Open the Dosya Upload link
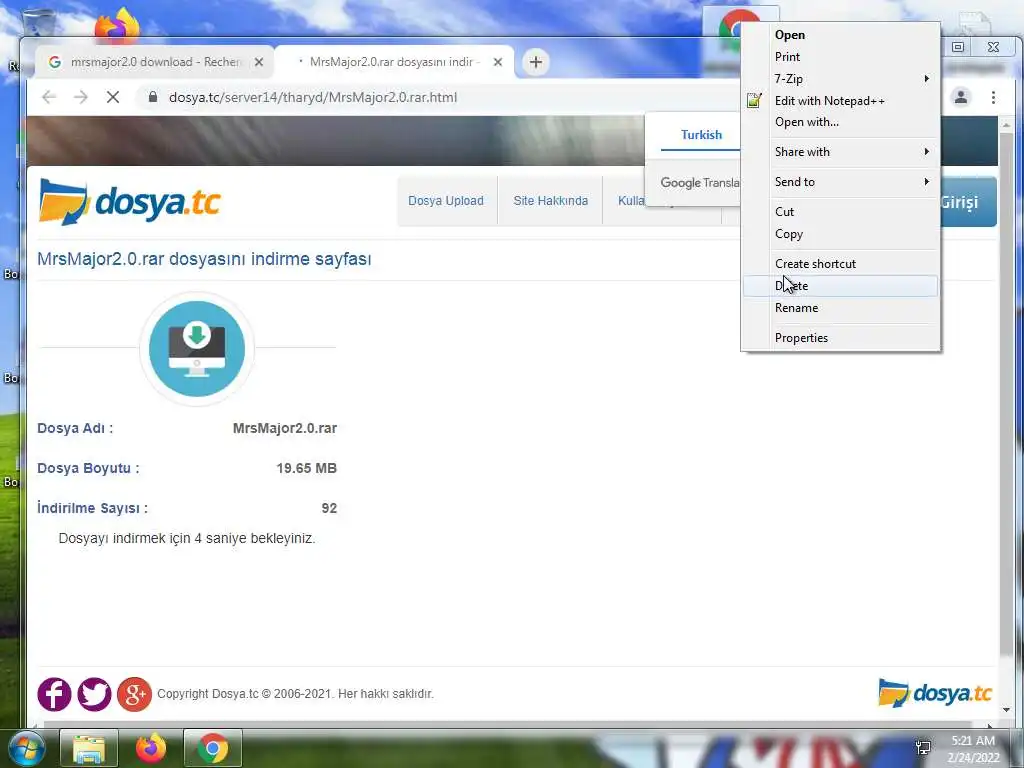Image resolution: width=1024 pixels, height=768 pixels. tap(446, 200)
